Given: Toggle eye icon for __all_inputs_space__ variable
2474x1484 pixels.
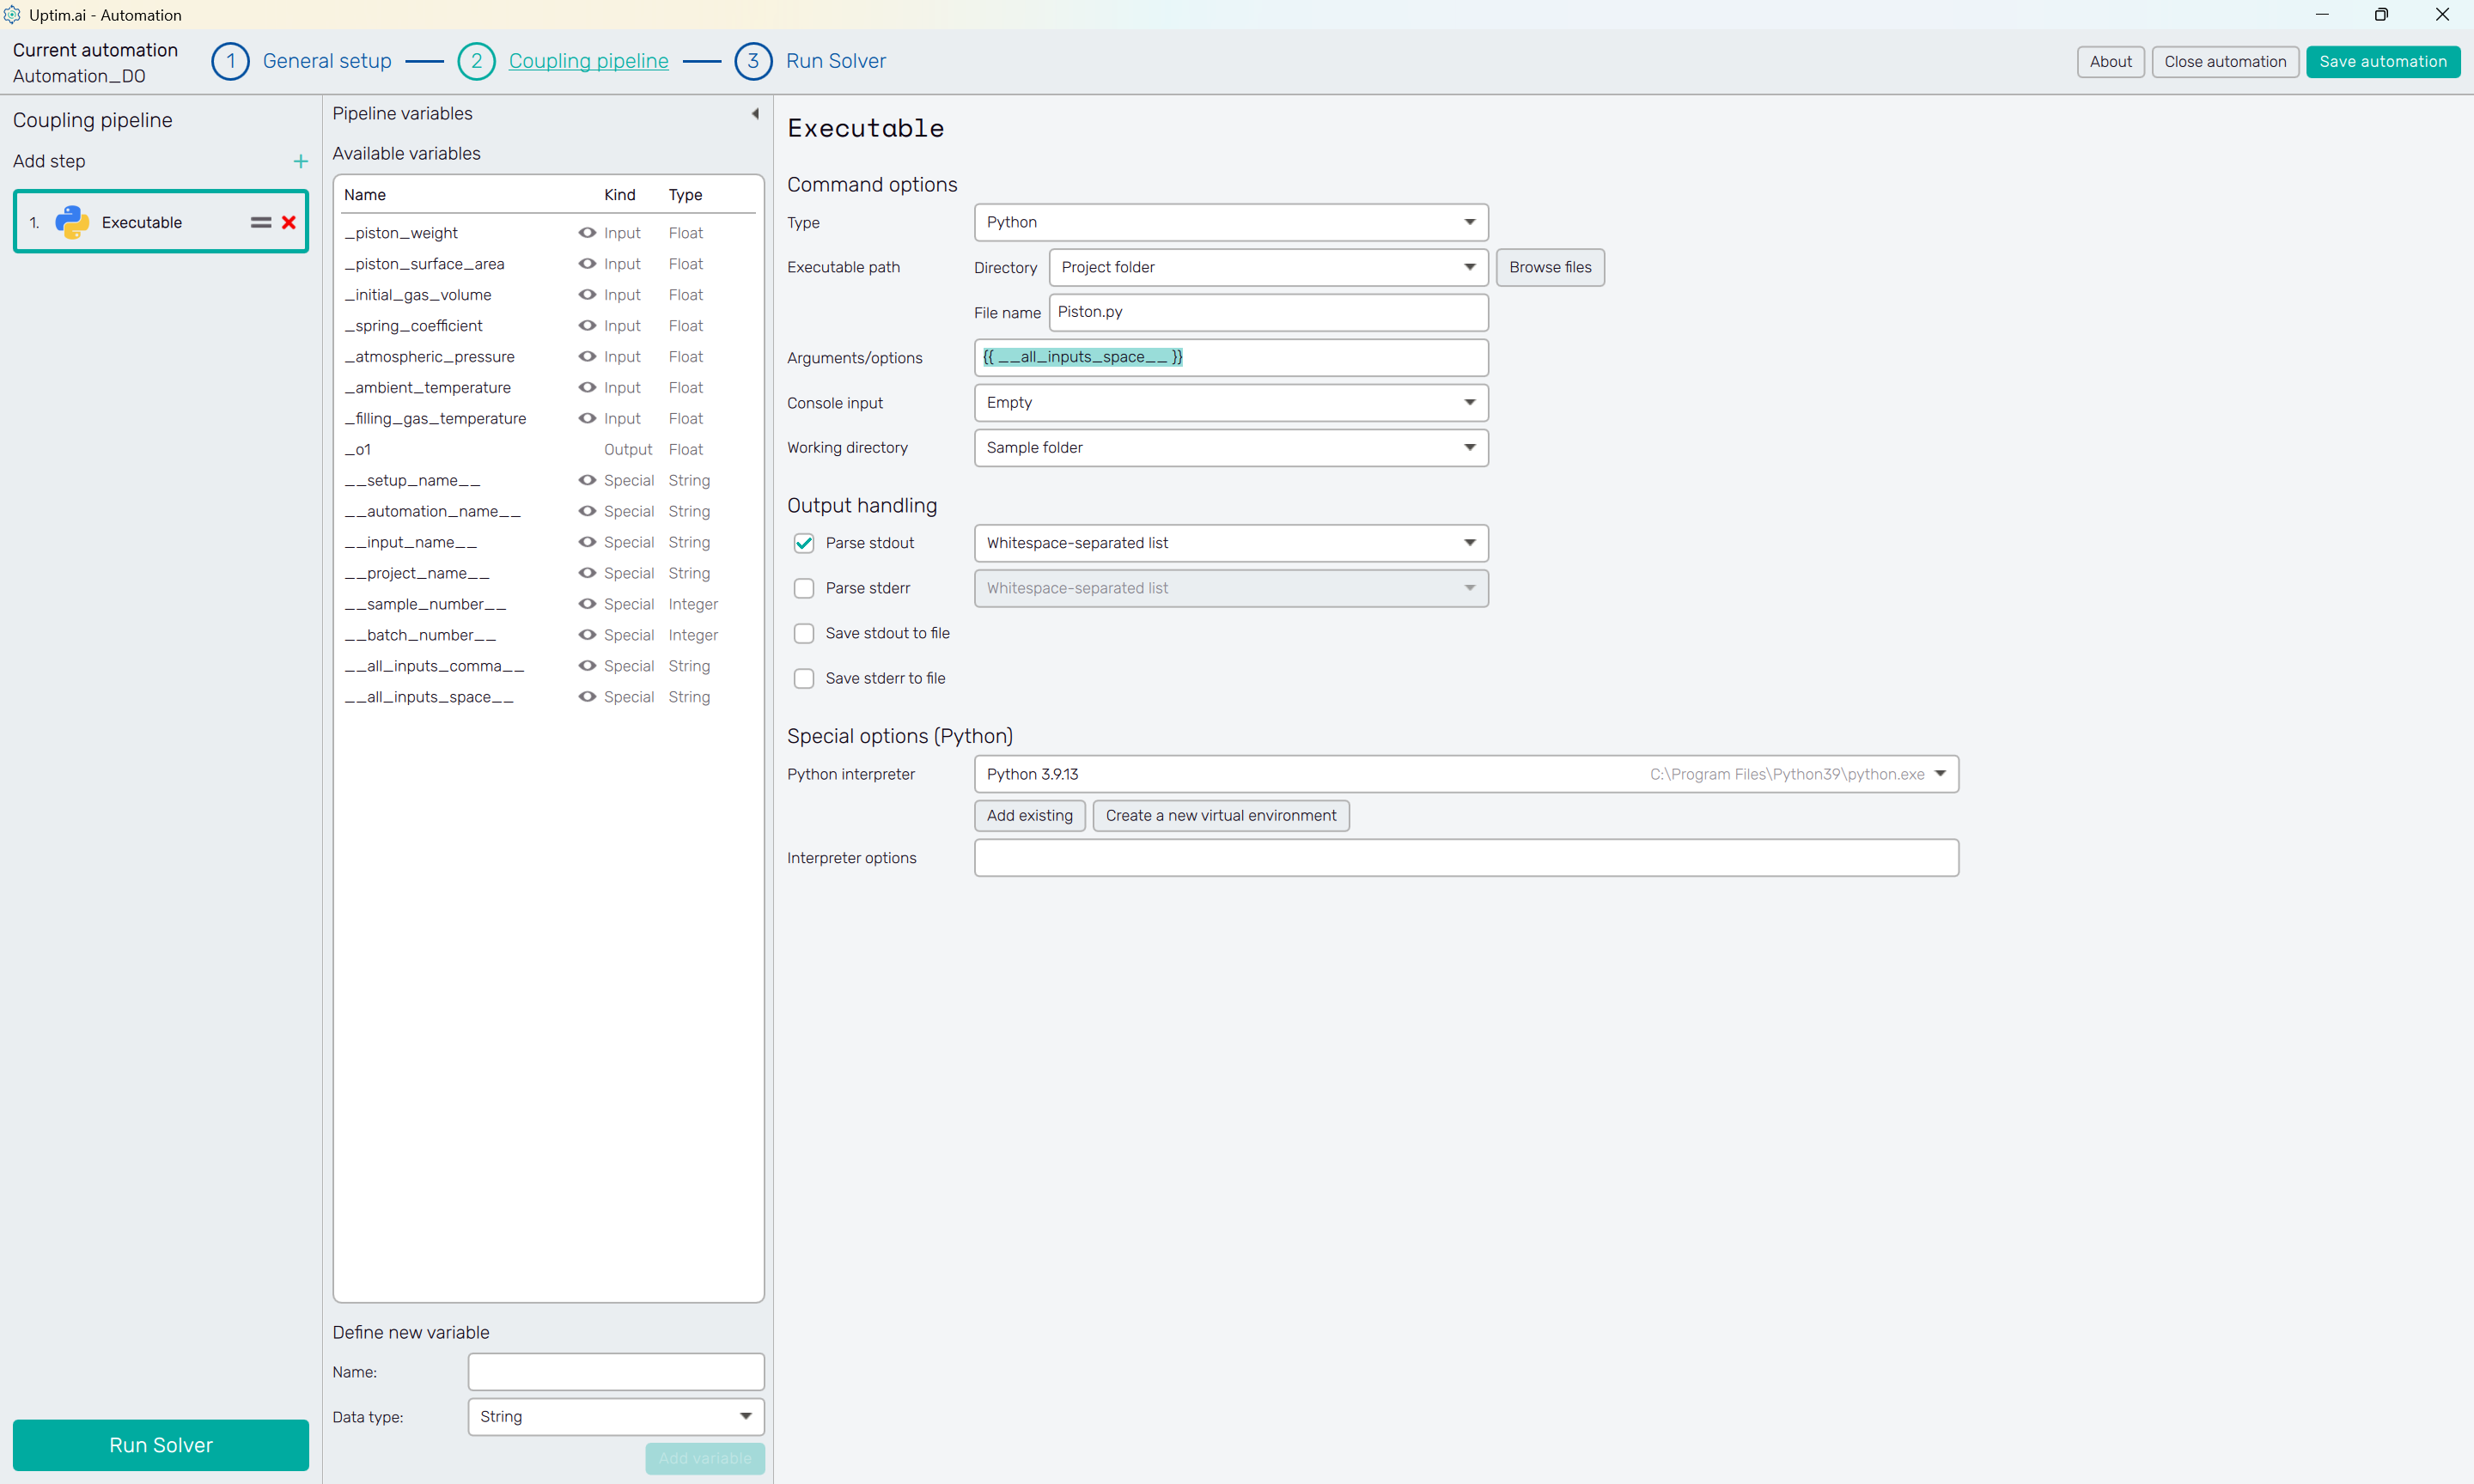Looking at the screenshot, I should [587, 696].
